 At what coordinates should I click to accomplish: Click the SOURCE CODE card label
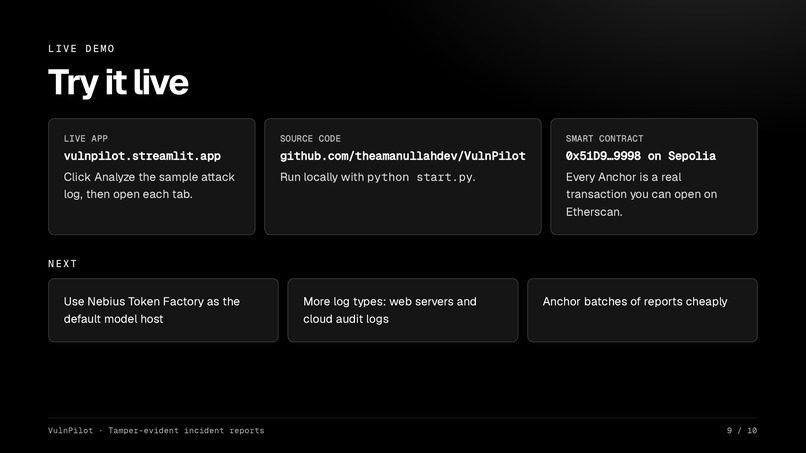[310, 139]
